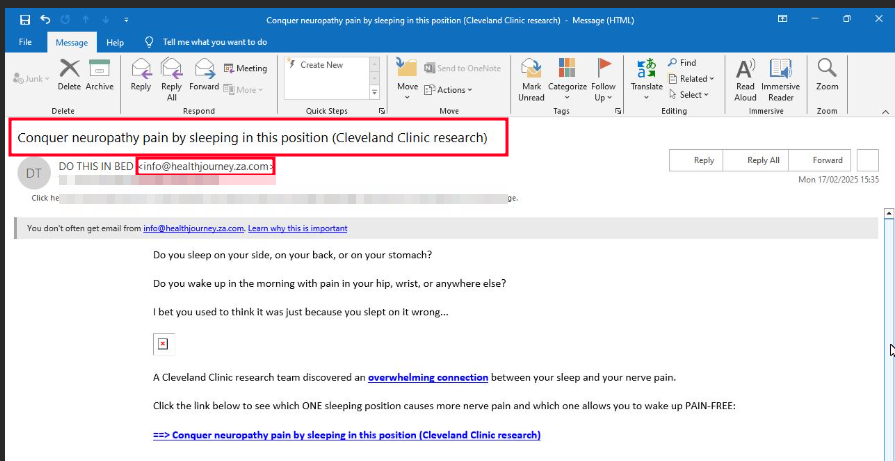Type in 'Tell me what you want to do' box
This screenshot has width=895, height=461.
tap(214, 42)
